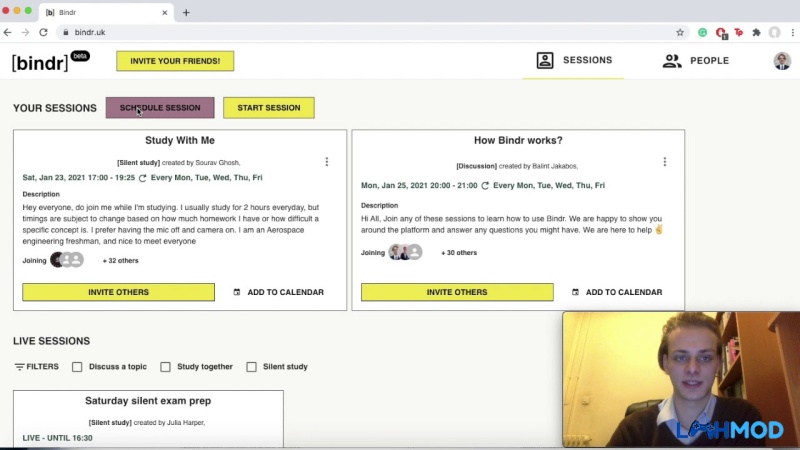
Task: Click 'created by Julia Harper' text
Action: pyautogui.click(x=169, y=422)
